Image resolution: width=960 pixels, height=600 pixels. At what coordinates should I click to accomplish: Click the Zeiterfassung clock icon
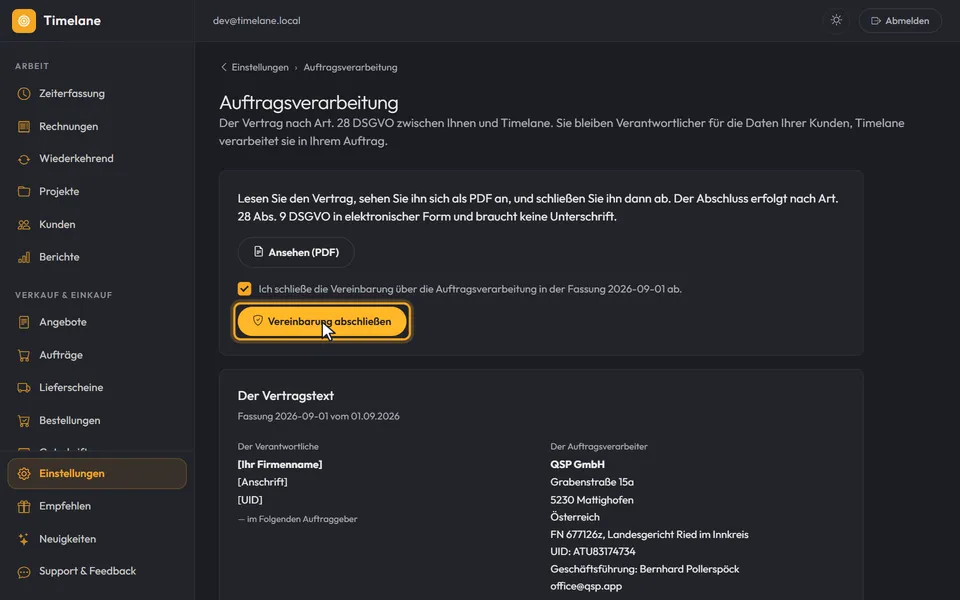pos(24,94)
